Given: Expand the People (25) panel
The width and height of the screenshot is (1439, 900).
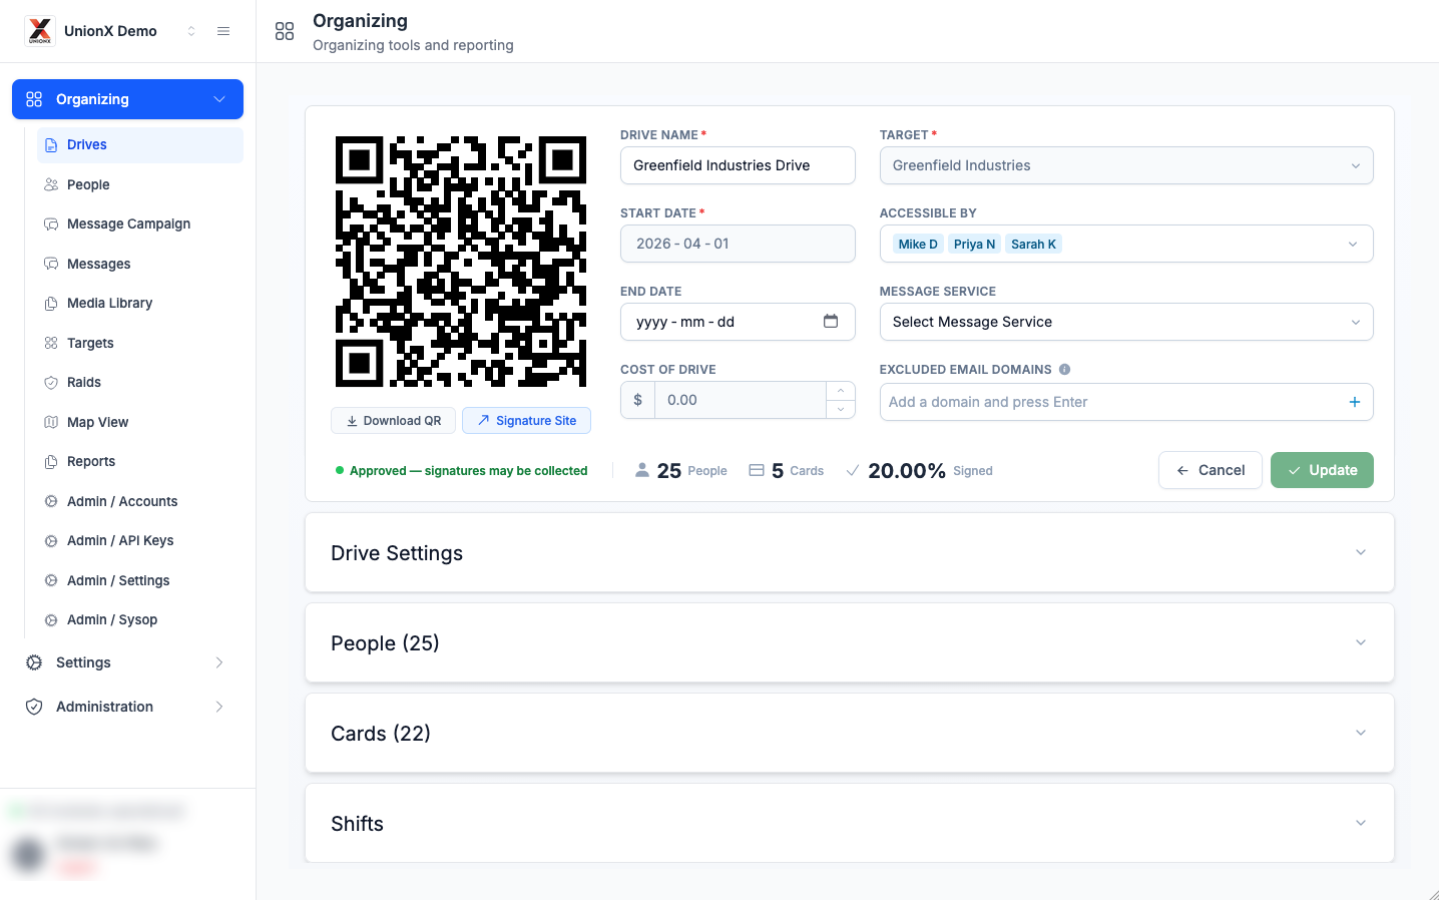Looking at the screenshot, I should coord(849,643).
